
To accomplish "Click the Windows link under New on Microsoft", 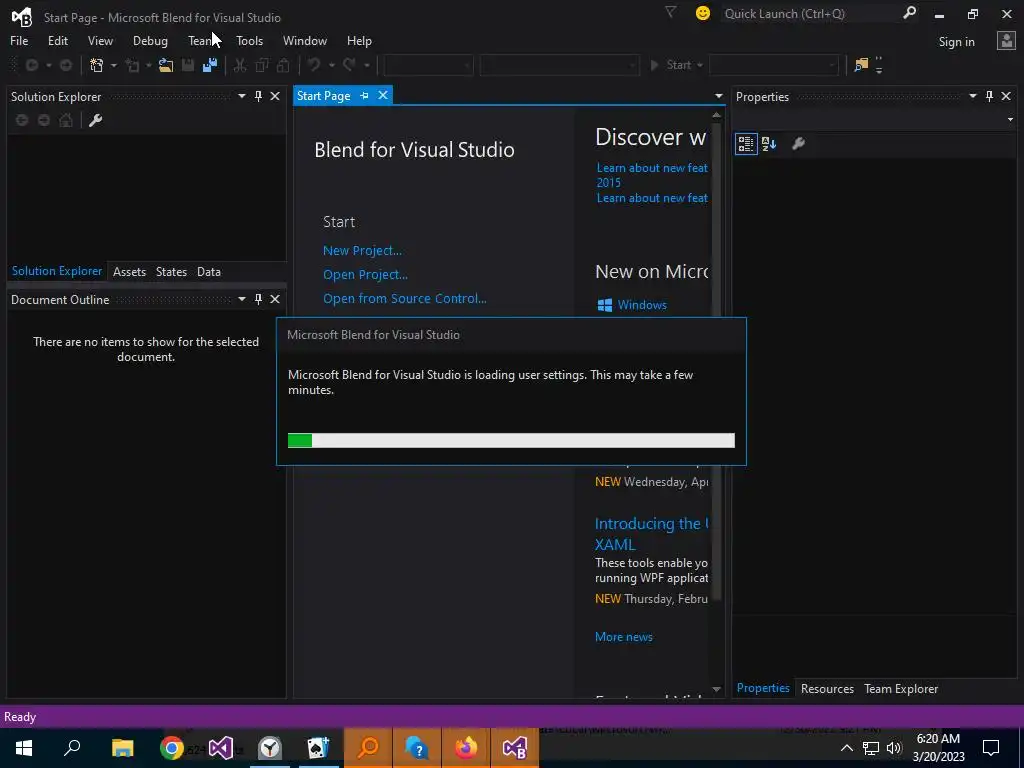I will coord(642,305).
